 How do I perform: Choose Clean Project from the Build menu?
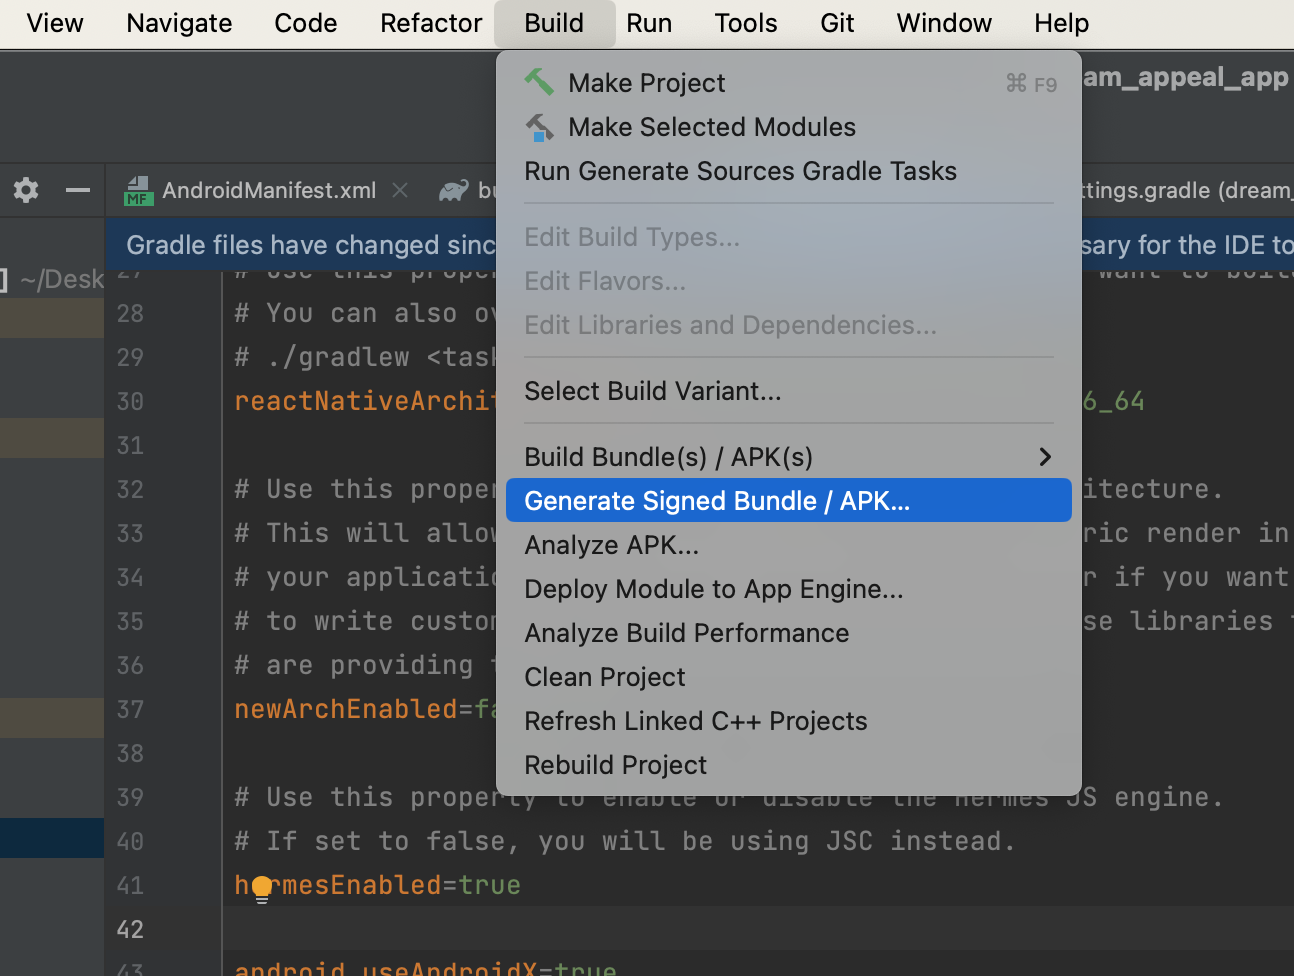pyautogui.click(x=605, y=677)
